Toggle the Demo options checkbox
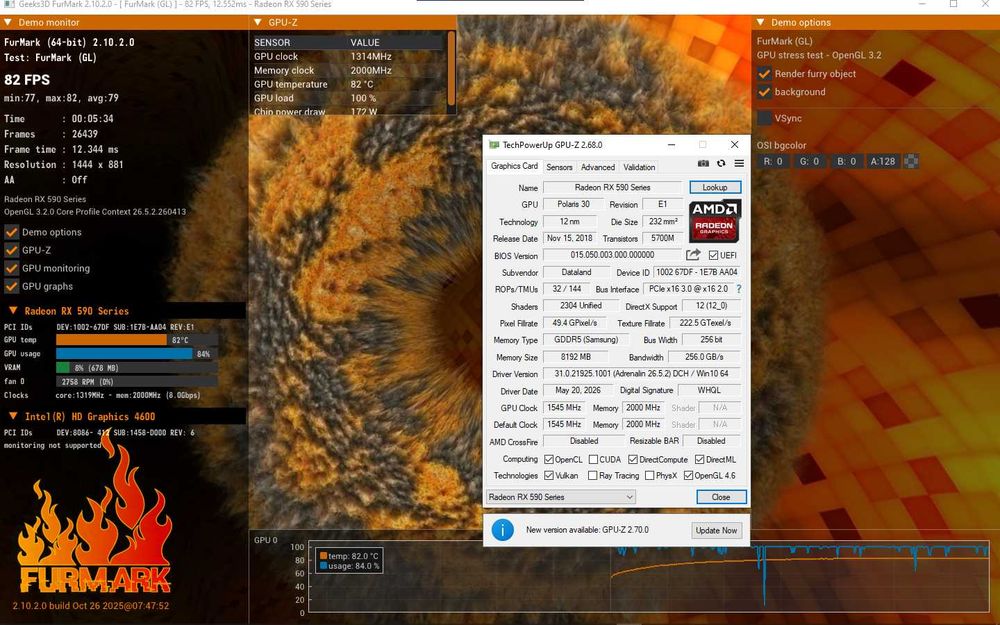This screenshot has height=625, width=1000. point(11,232)
